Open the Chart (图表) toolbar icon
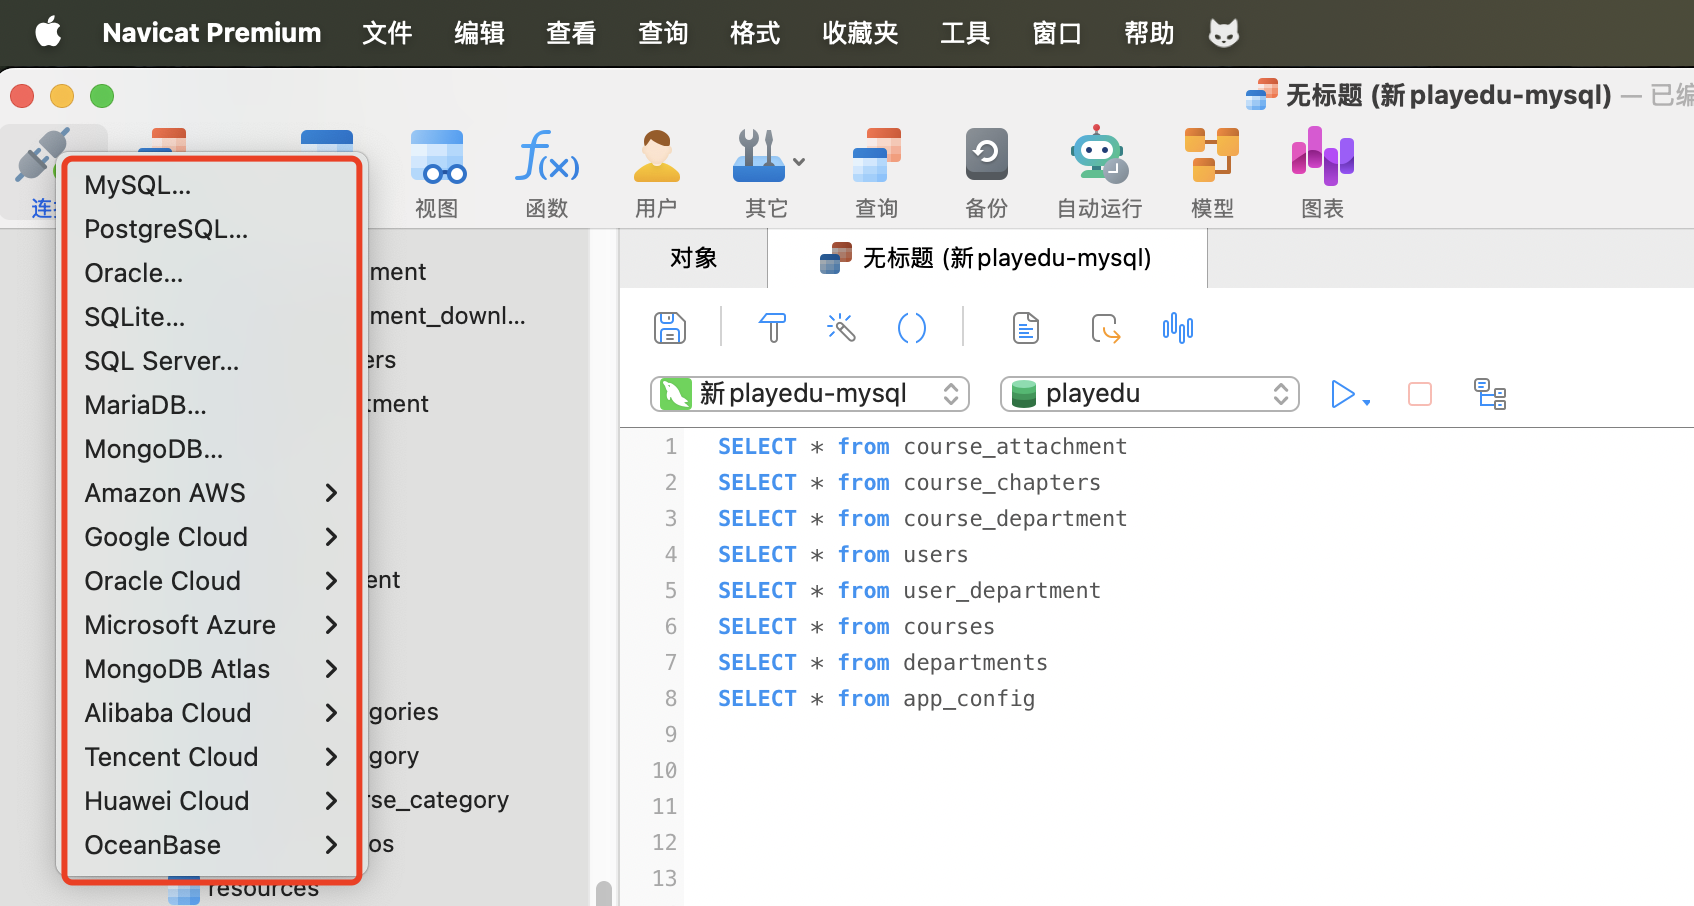The height and width of the screenshot is (906, 1694). point(1322,157)
